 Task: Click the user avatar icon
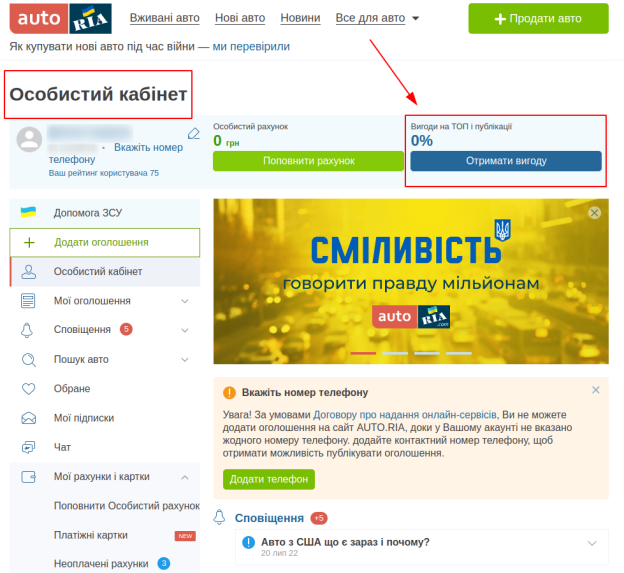coord(29,140)
